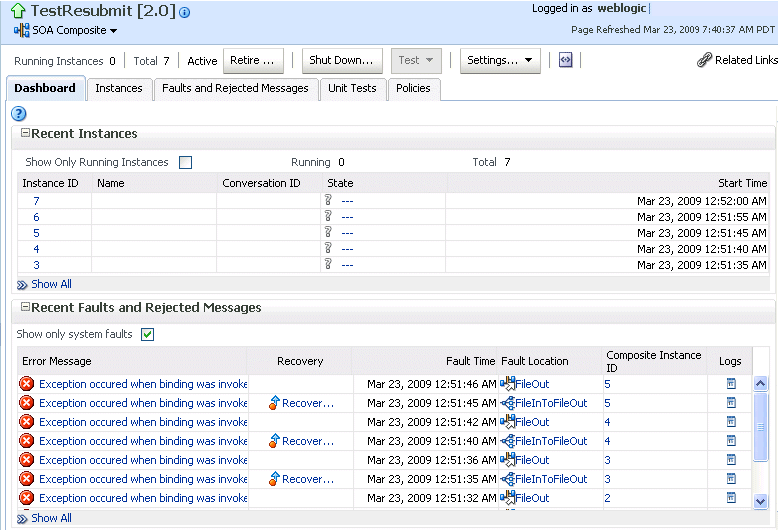The image size is (778, 530).
Task: Click the unknown state icon for instance 5
Action: coord(328,232)
